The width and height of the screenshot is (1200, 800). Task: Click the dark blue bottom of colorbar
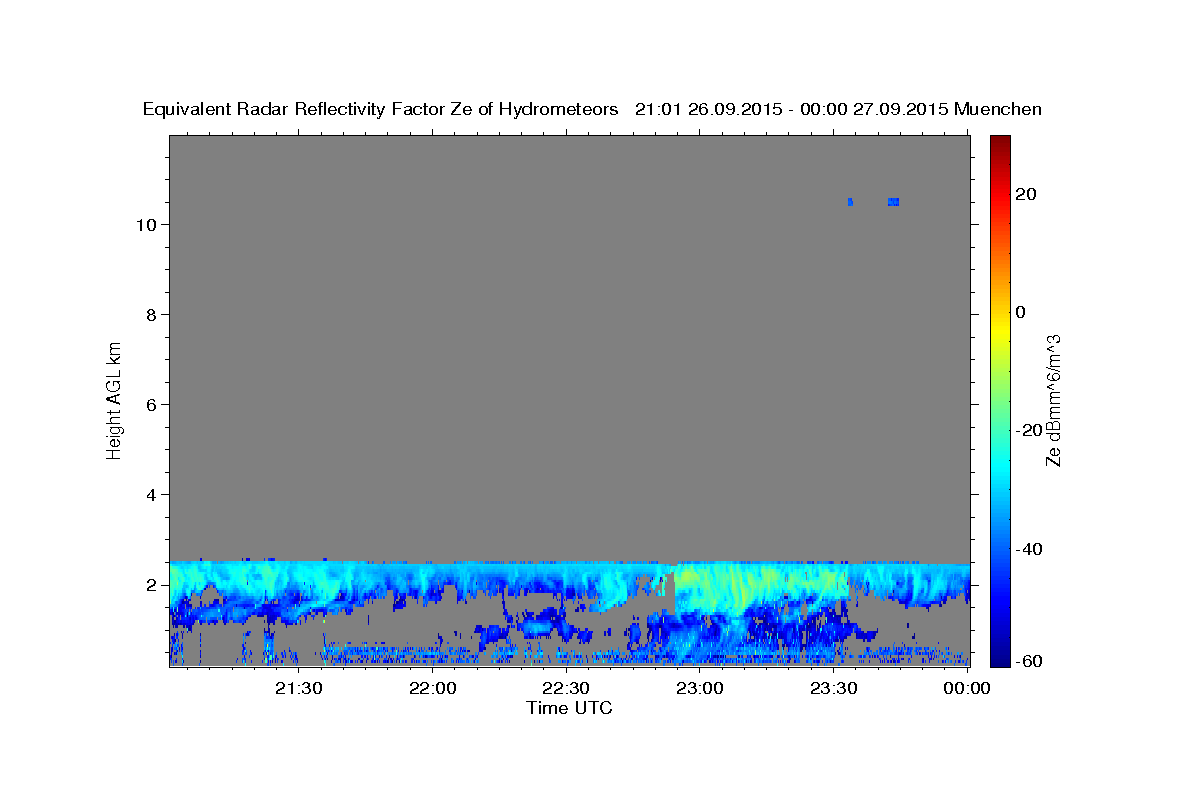pos(1000,655)
